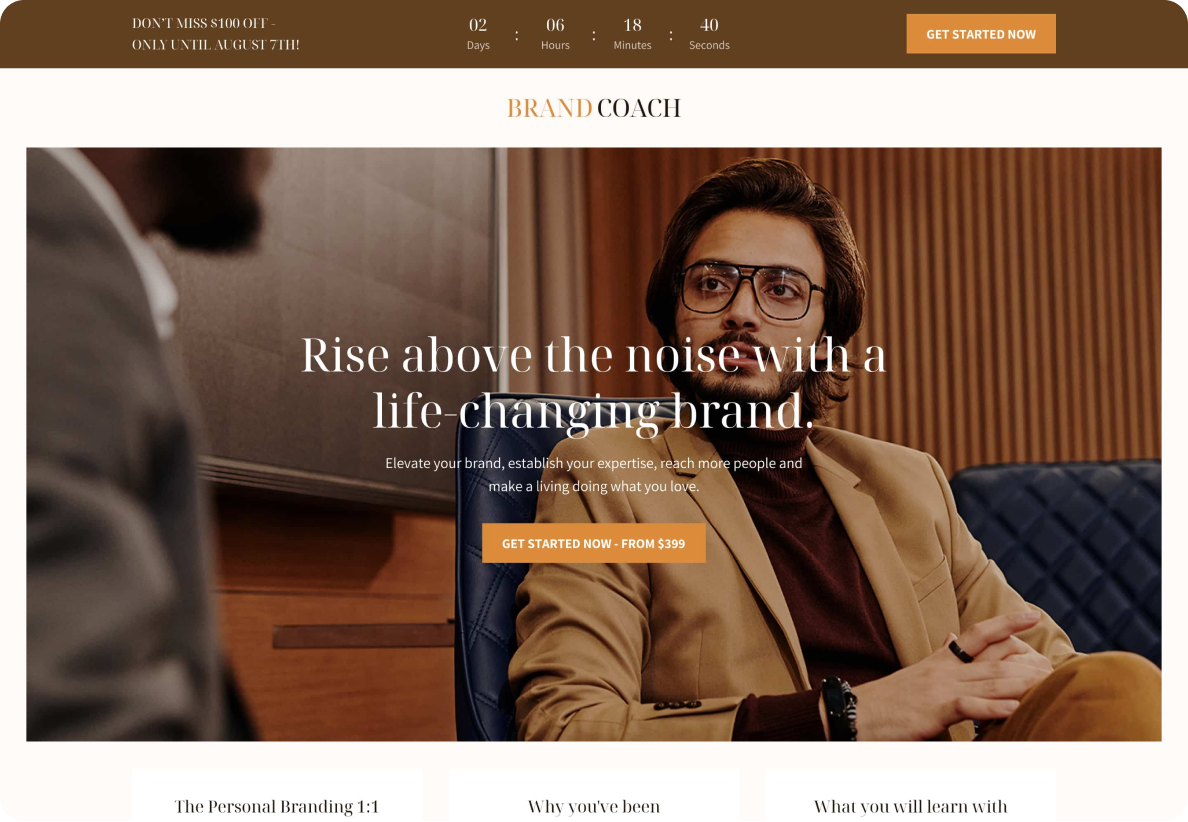Click the 'Hours' label in countdown
The height and width of the screenshot is (822, 1188).
(555, 45)
